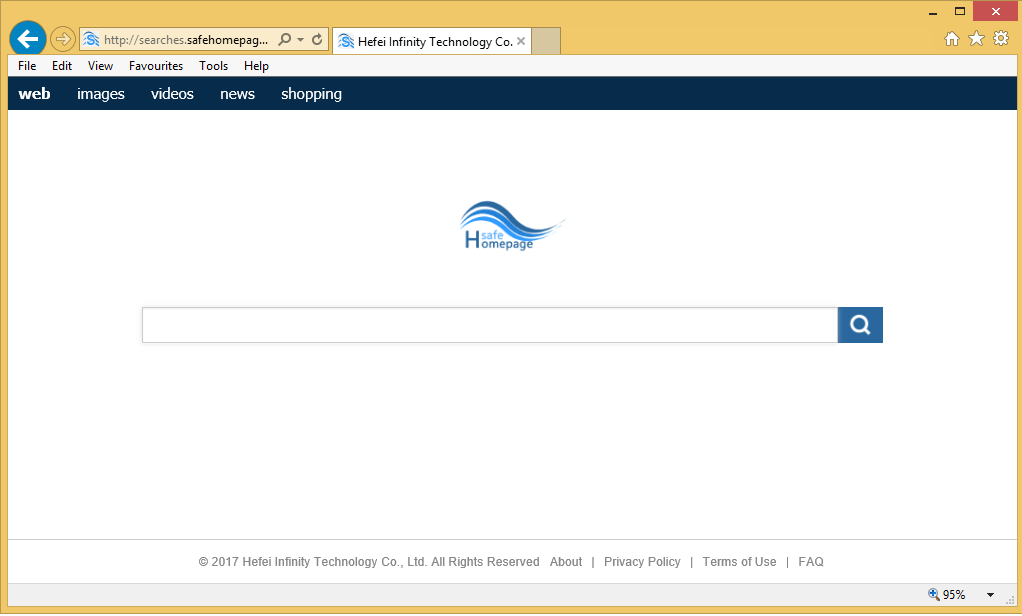Screen dimensions: 1022x616
Task: Refresh the page with the reload icon
Action: 318,40
